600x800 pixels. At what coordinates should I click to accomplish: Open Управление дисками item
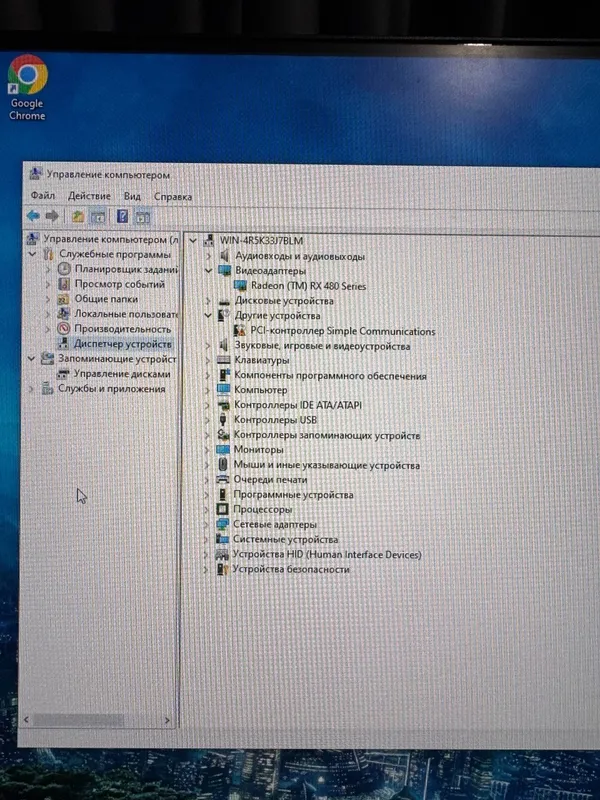click(122, 373)
